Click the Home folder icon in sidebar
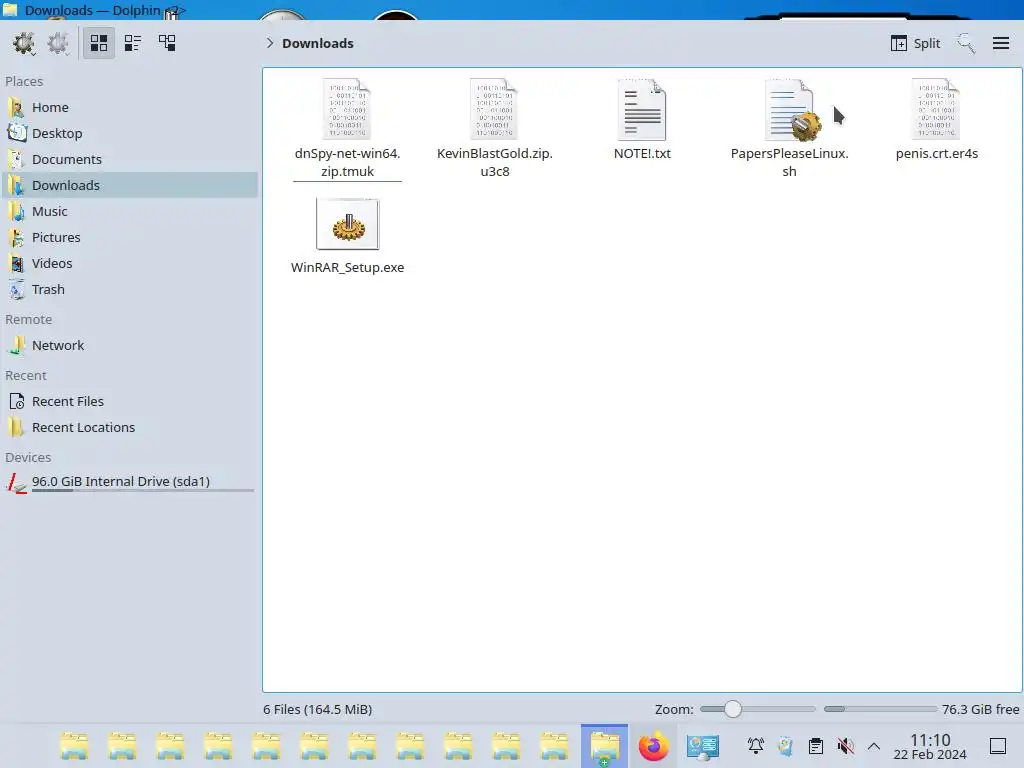 pos(16,107)
